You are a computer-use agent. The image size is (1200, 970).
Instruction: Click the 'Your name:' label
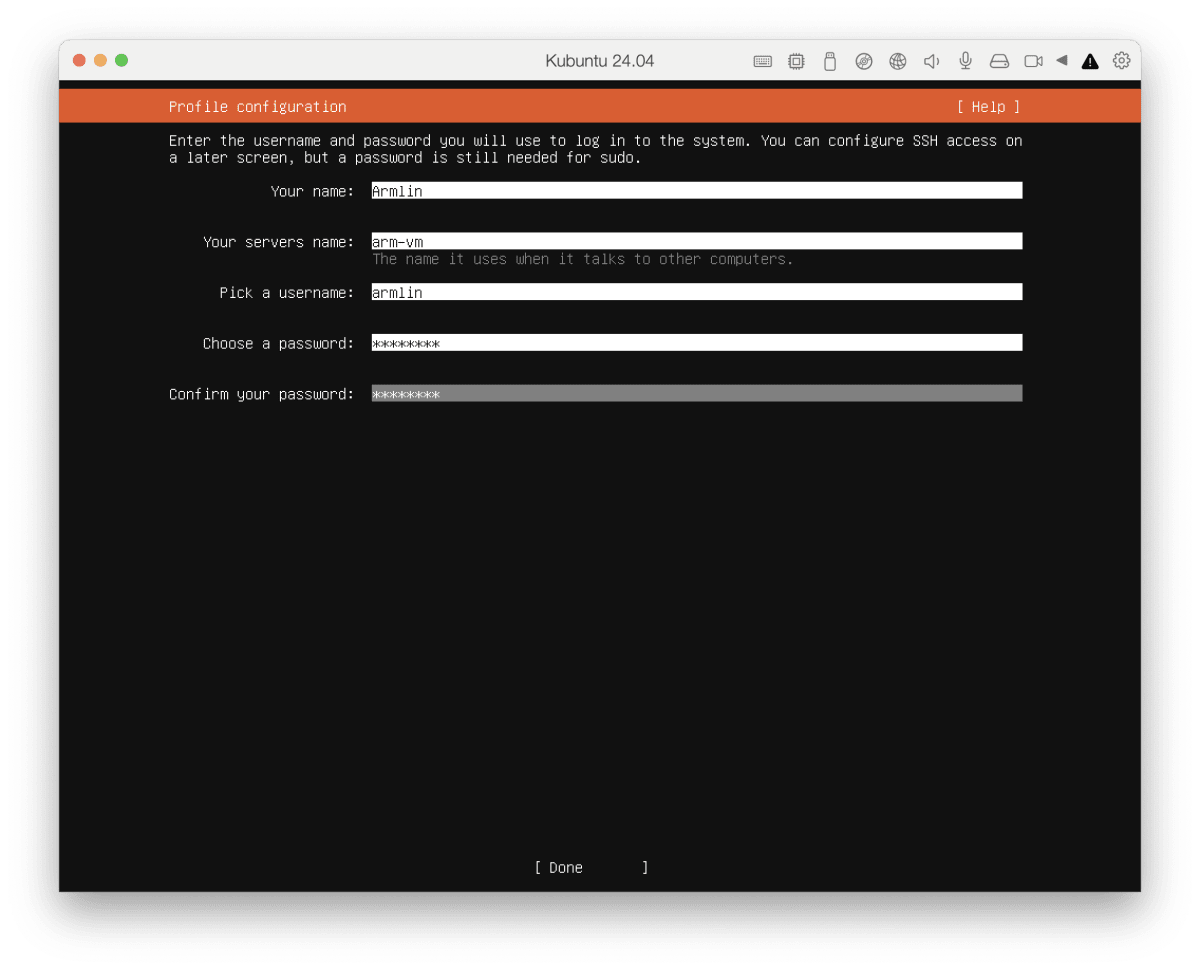click(x=313, y=191)
